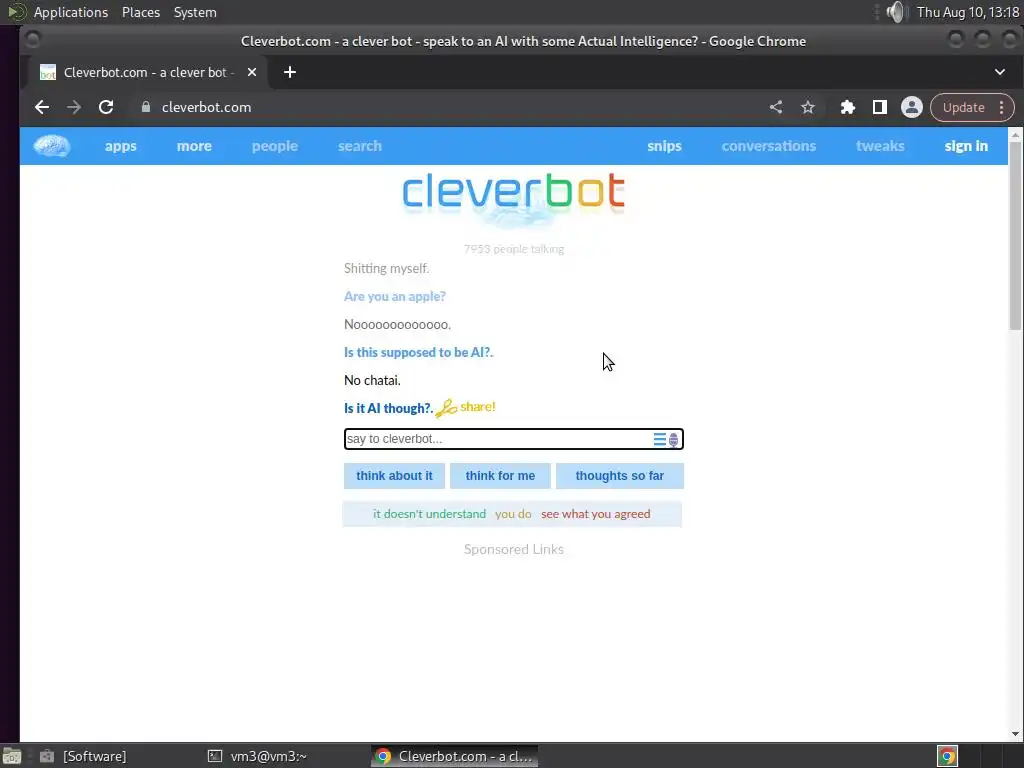The image size is (1024, 768).
Task: Click the padlock site info icon
Action: (x=146, y=107)
